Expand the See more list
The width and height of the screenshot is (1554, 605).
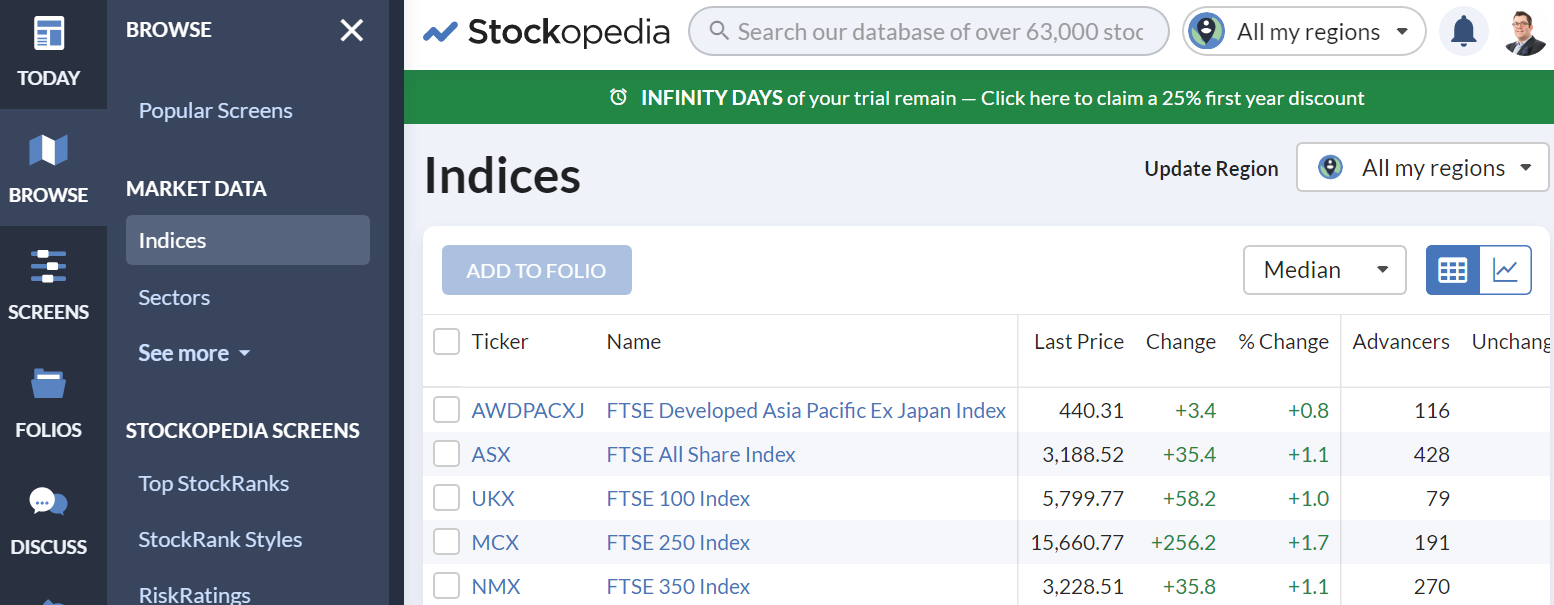point(194,353)
